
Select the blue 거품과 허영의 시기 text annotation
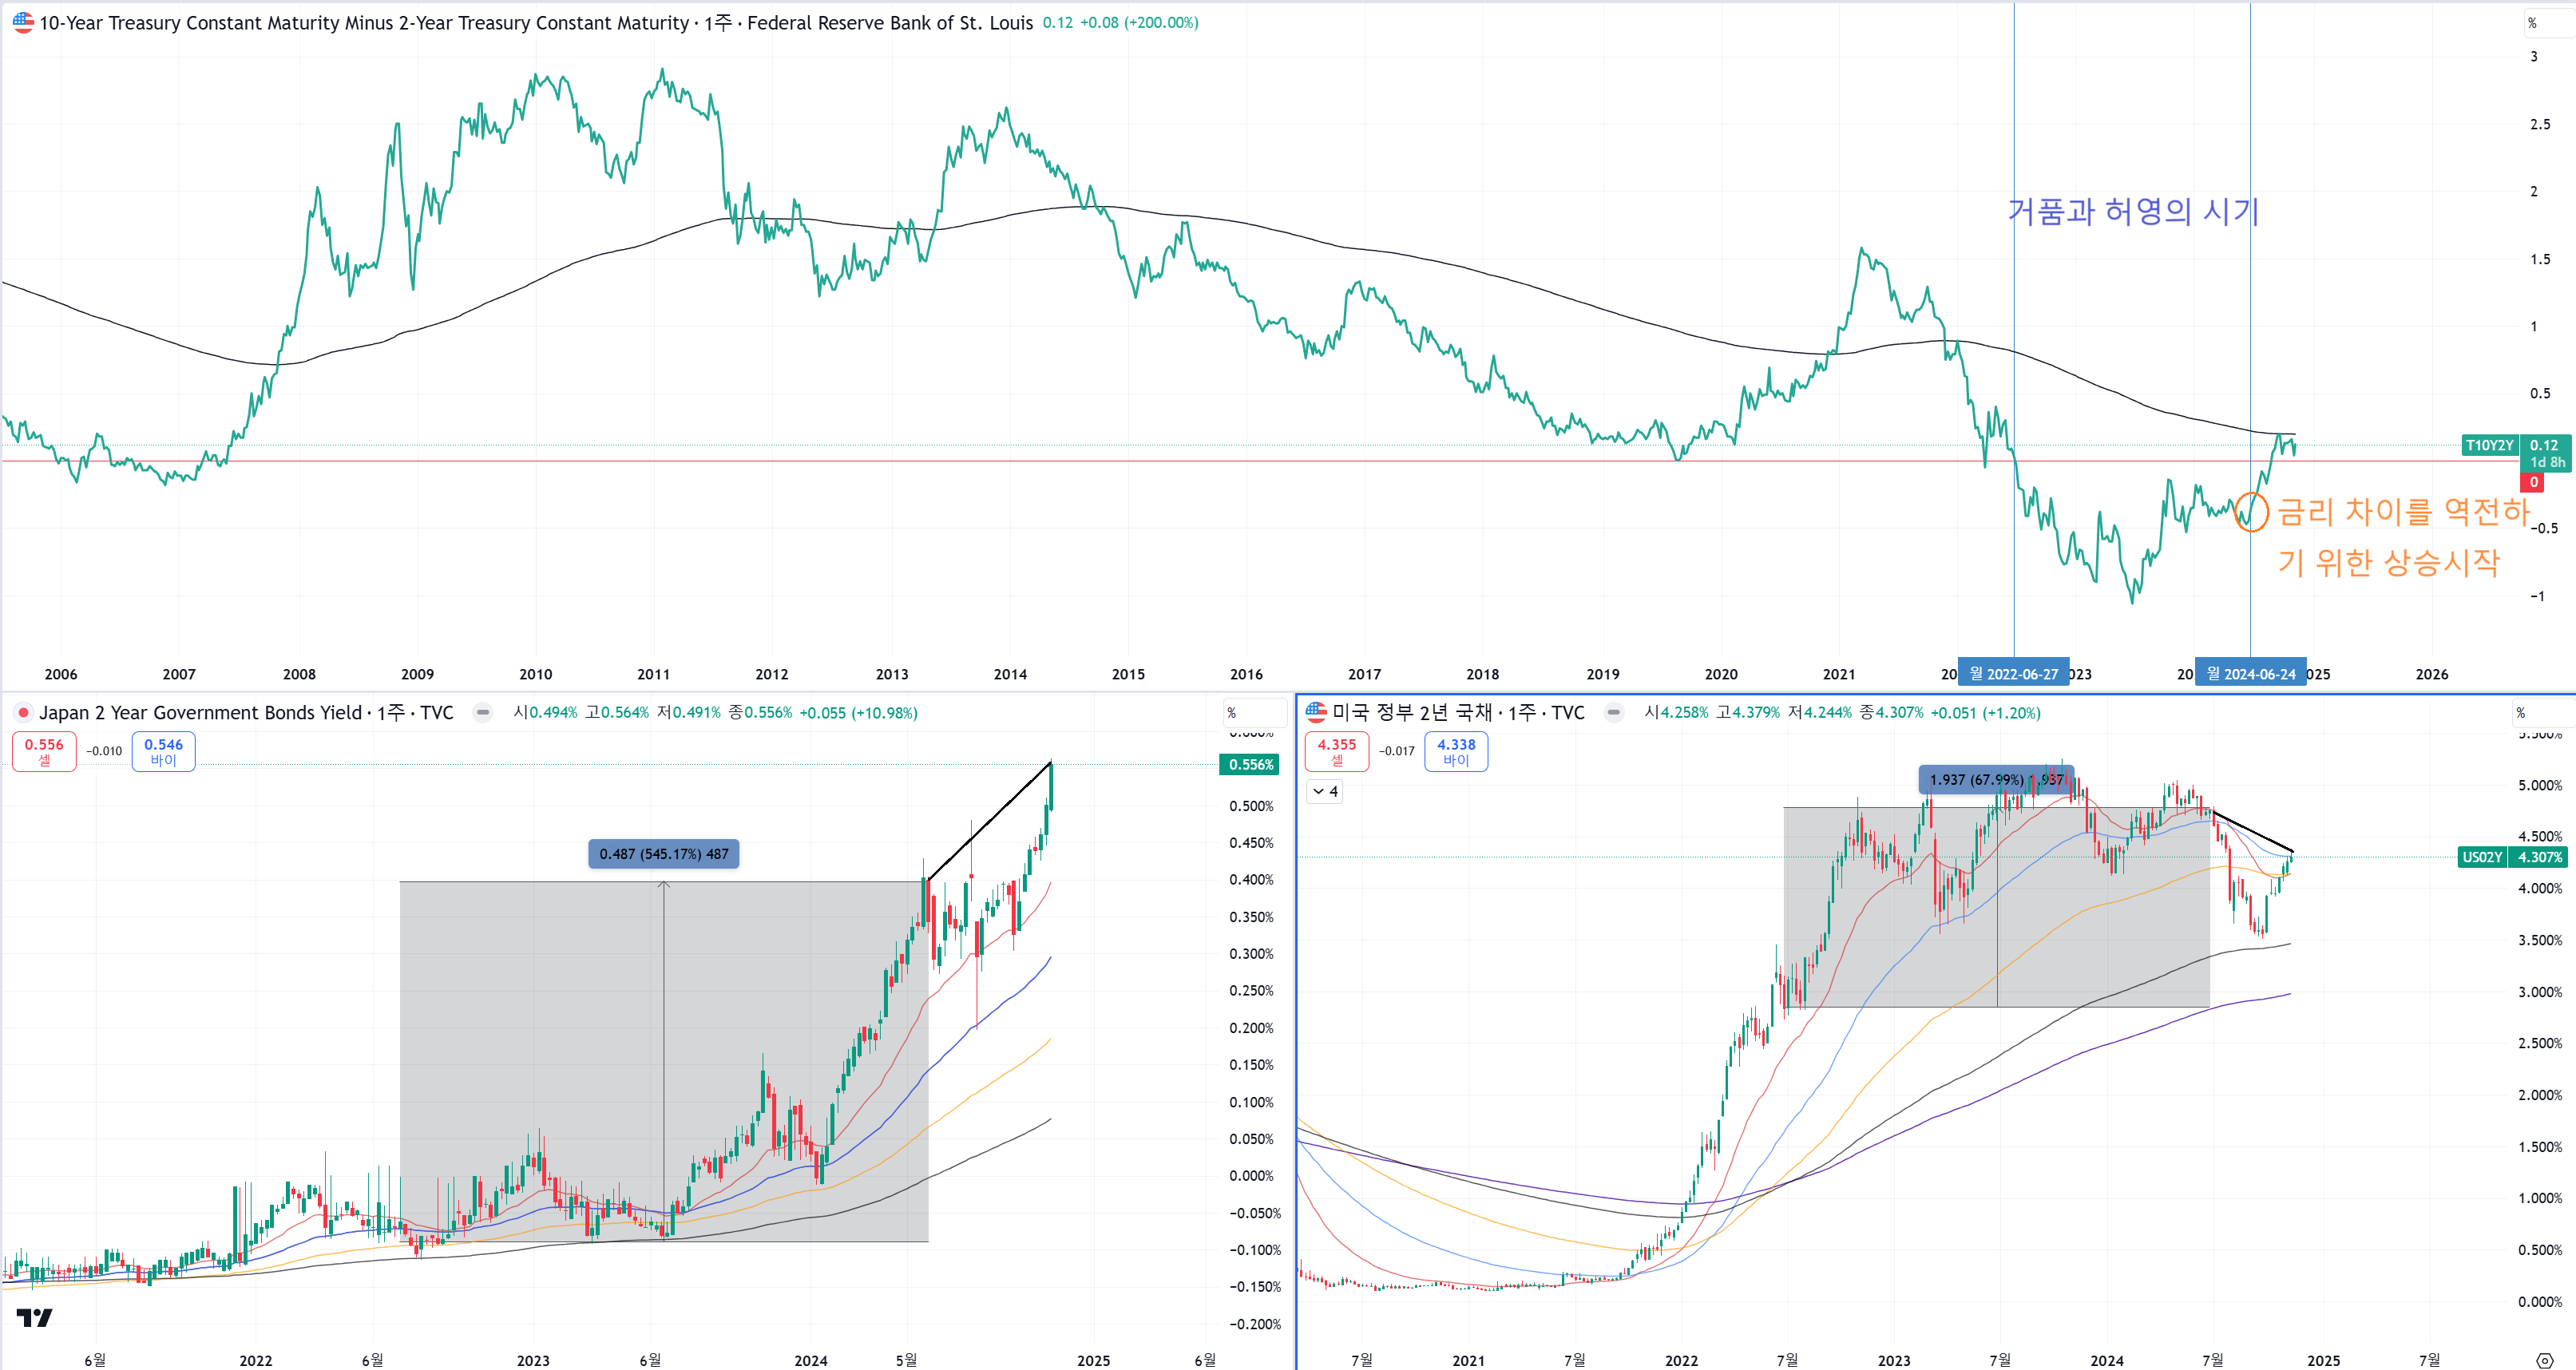pos(2132,211)
